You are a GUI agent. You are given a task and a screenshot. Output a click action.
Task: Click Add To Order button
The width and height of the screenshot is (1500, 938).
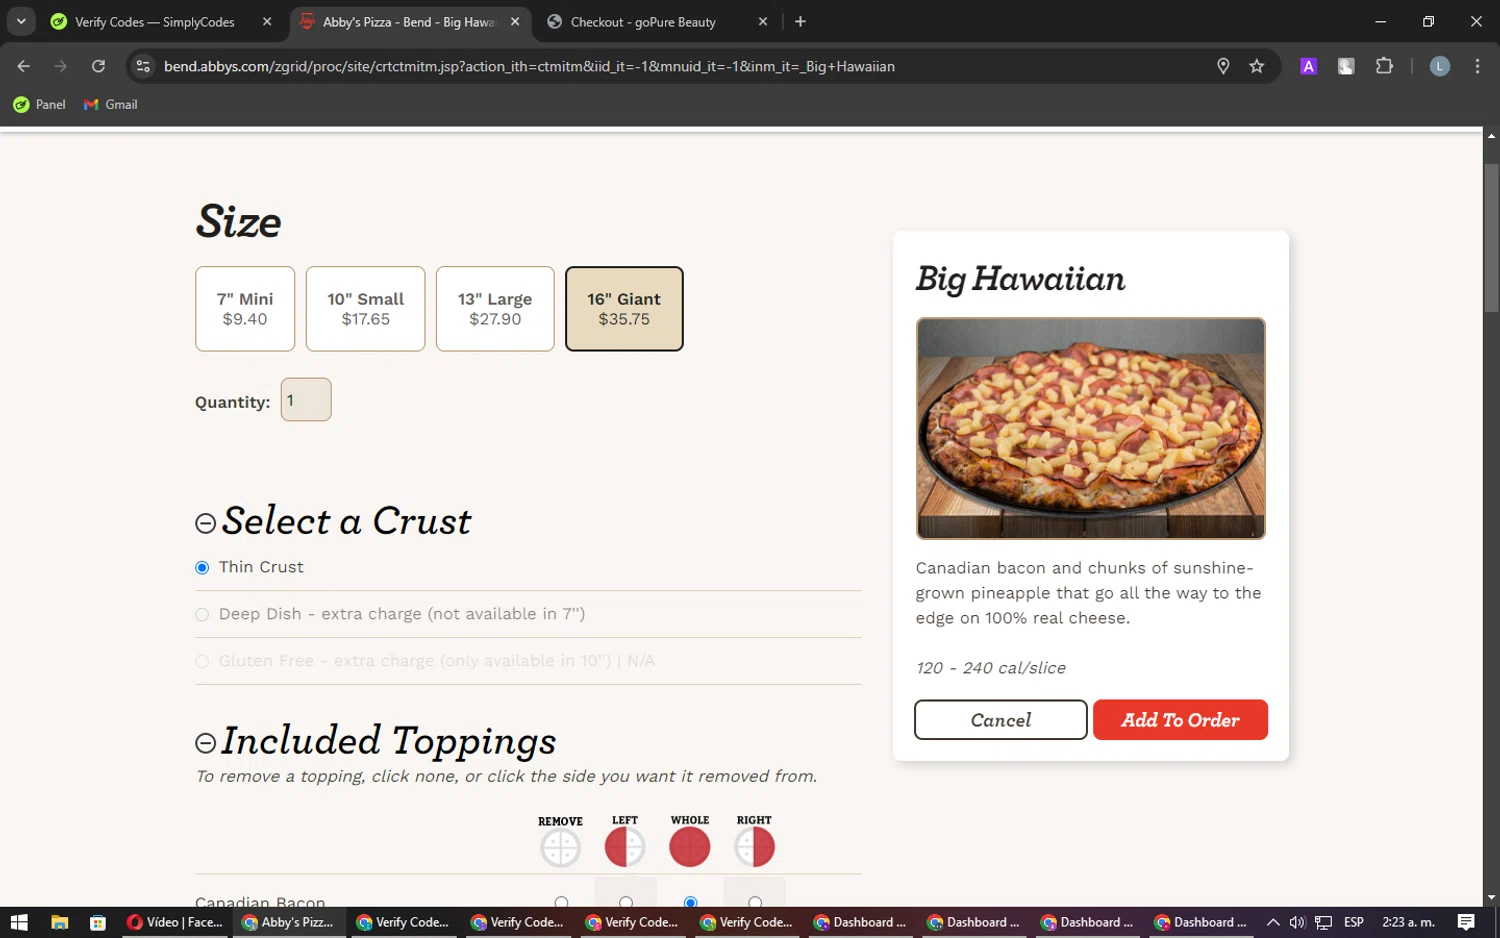1180,720
